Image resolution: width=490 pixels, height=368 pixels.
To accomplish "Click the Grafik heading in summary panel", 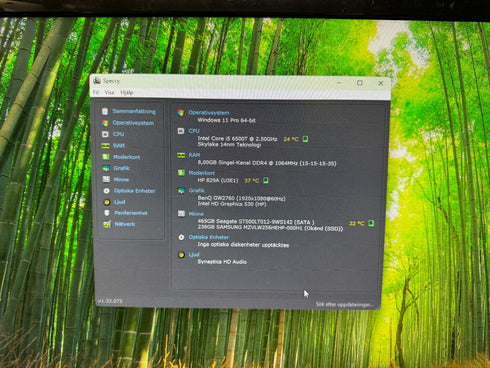I will coord(196,190).
